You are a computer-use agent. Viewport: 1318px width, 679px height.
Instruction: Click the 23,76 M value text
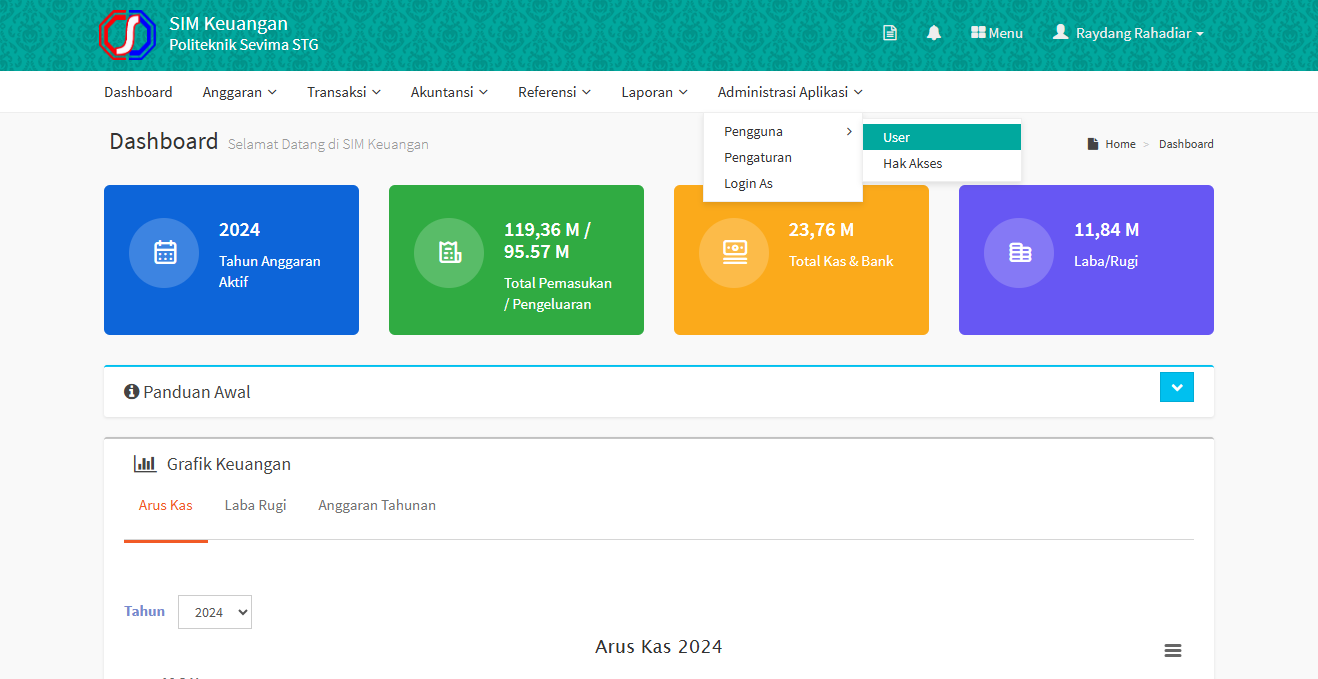(x=821, y=230)
